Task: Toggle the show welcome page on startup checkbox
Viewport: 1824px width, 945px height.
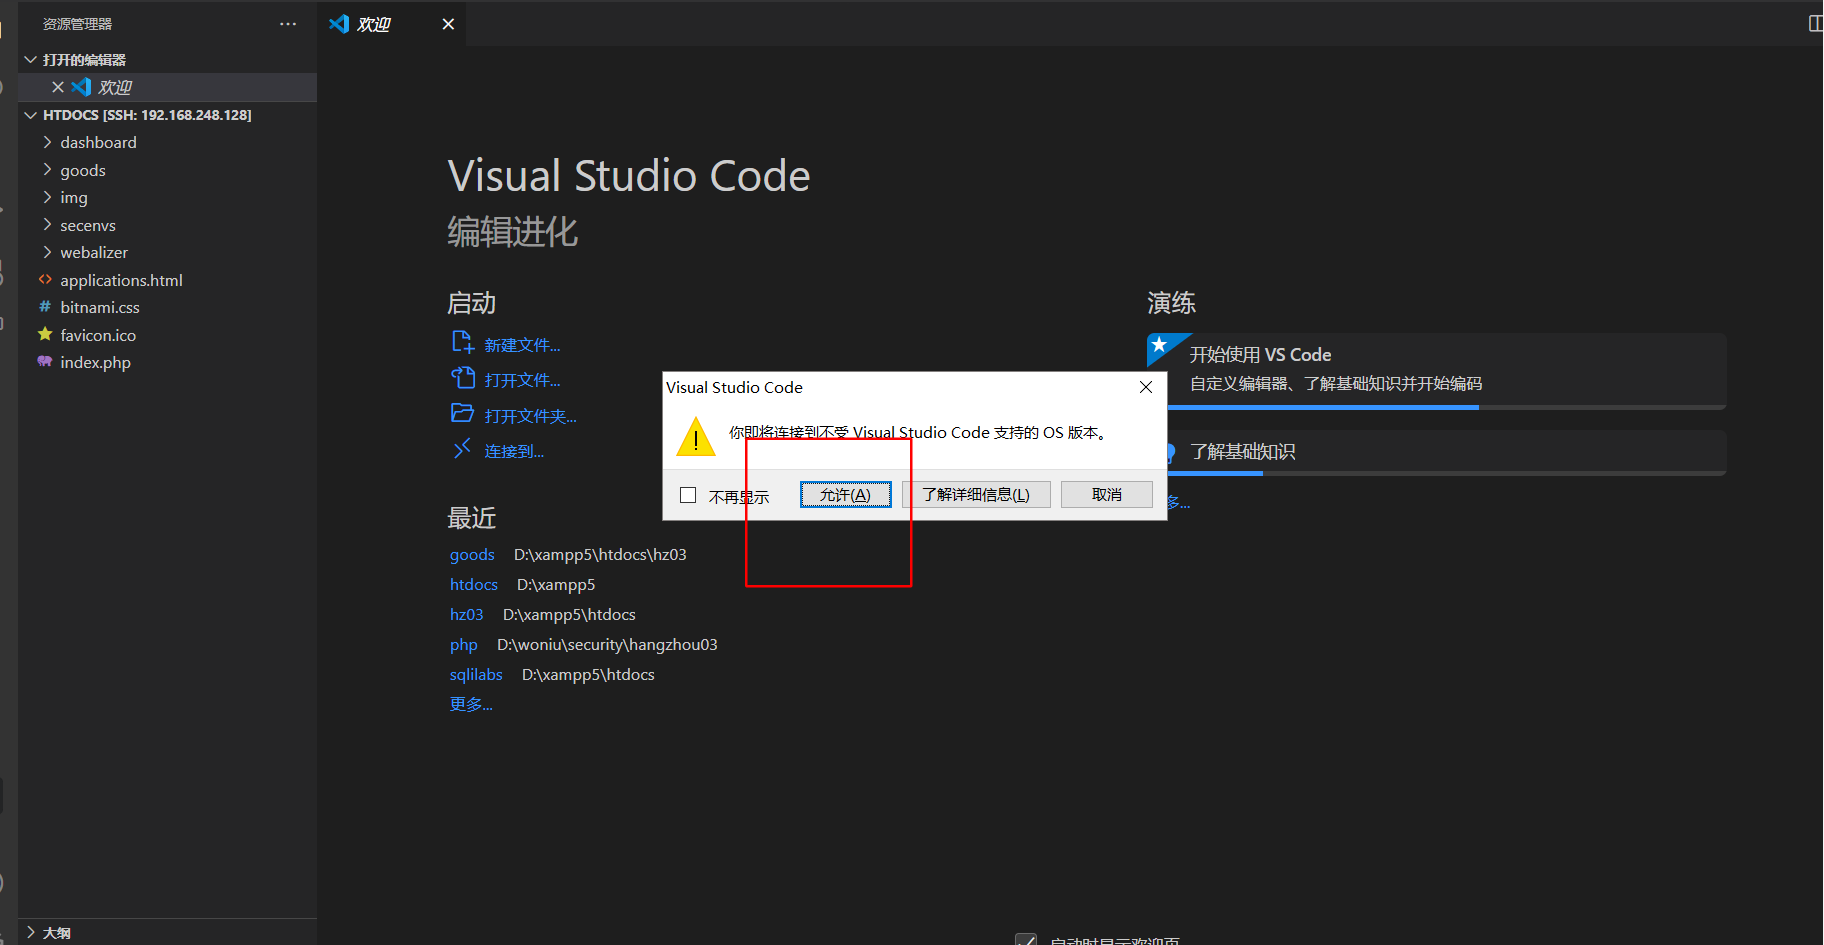Action: [1026, 940]
